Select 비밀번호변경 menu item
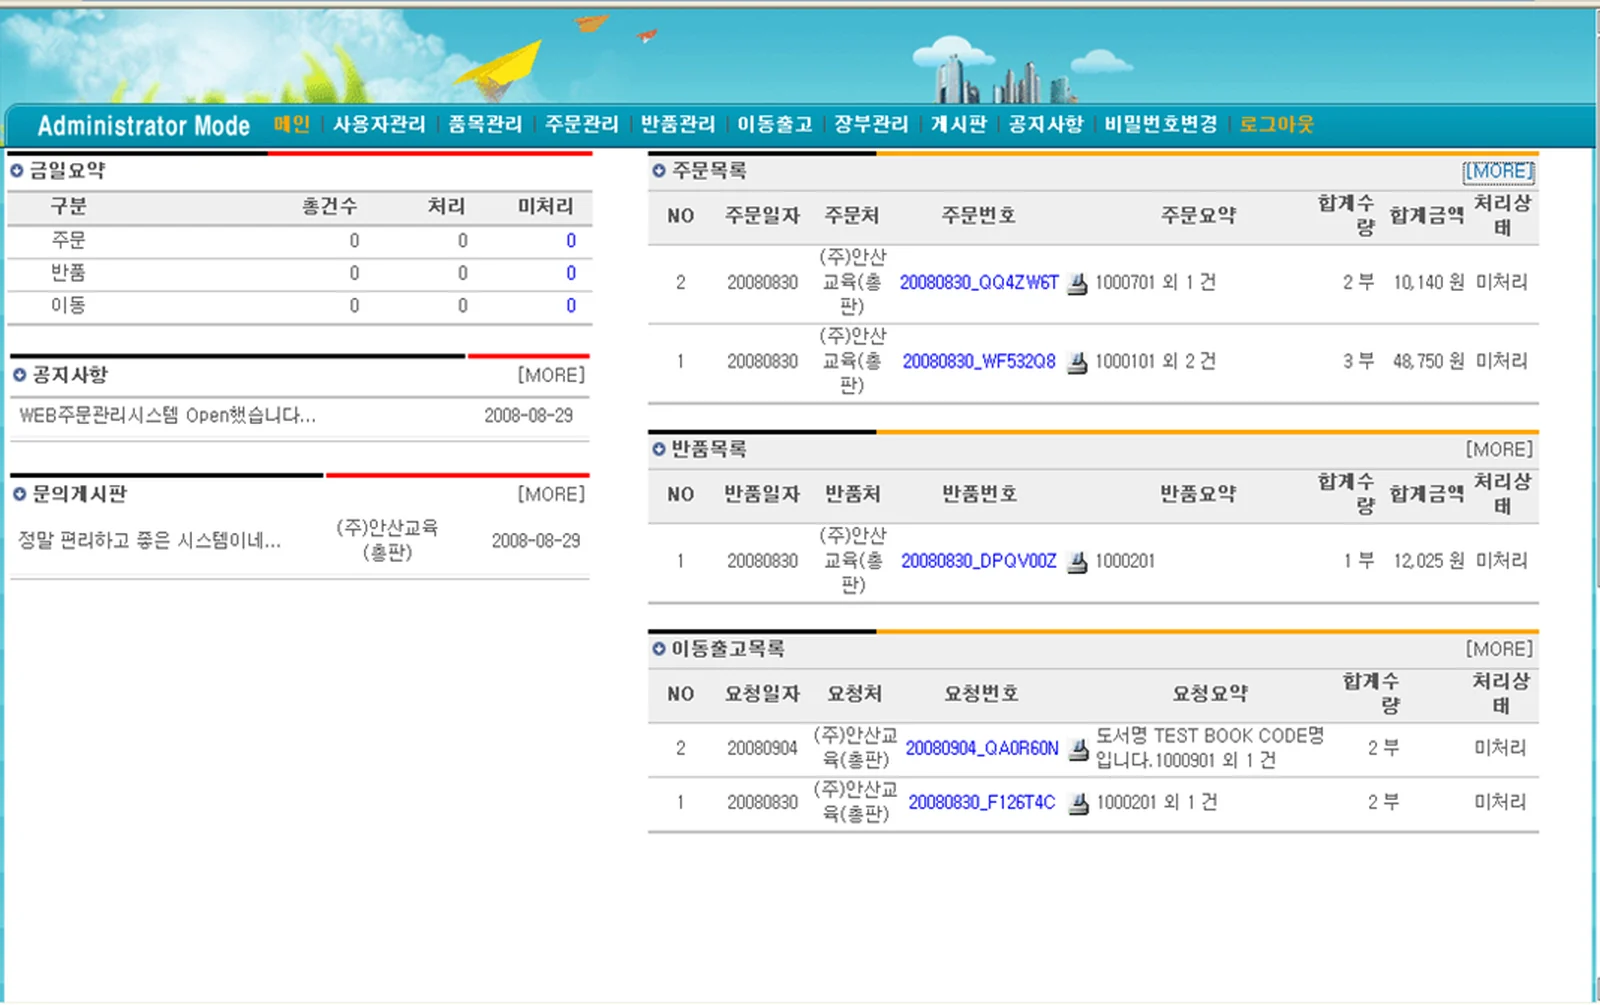This screenshot has width=1600, height=1005. [1161, 124]
